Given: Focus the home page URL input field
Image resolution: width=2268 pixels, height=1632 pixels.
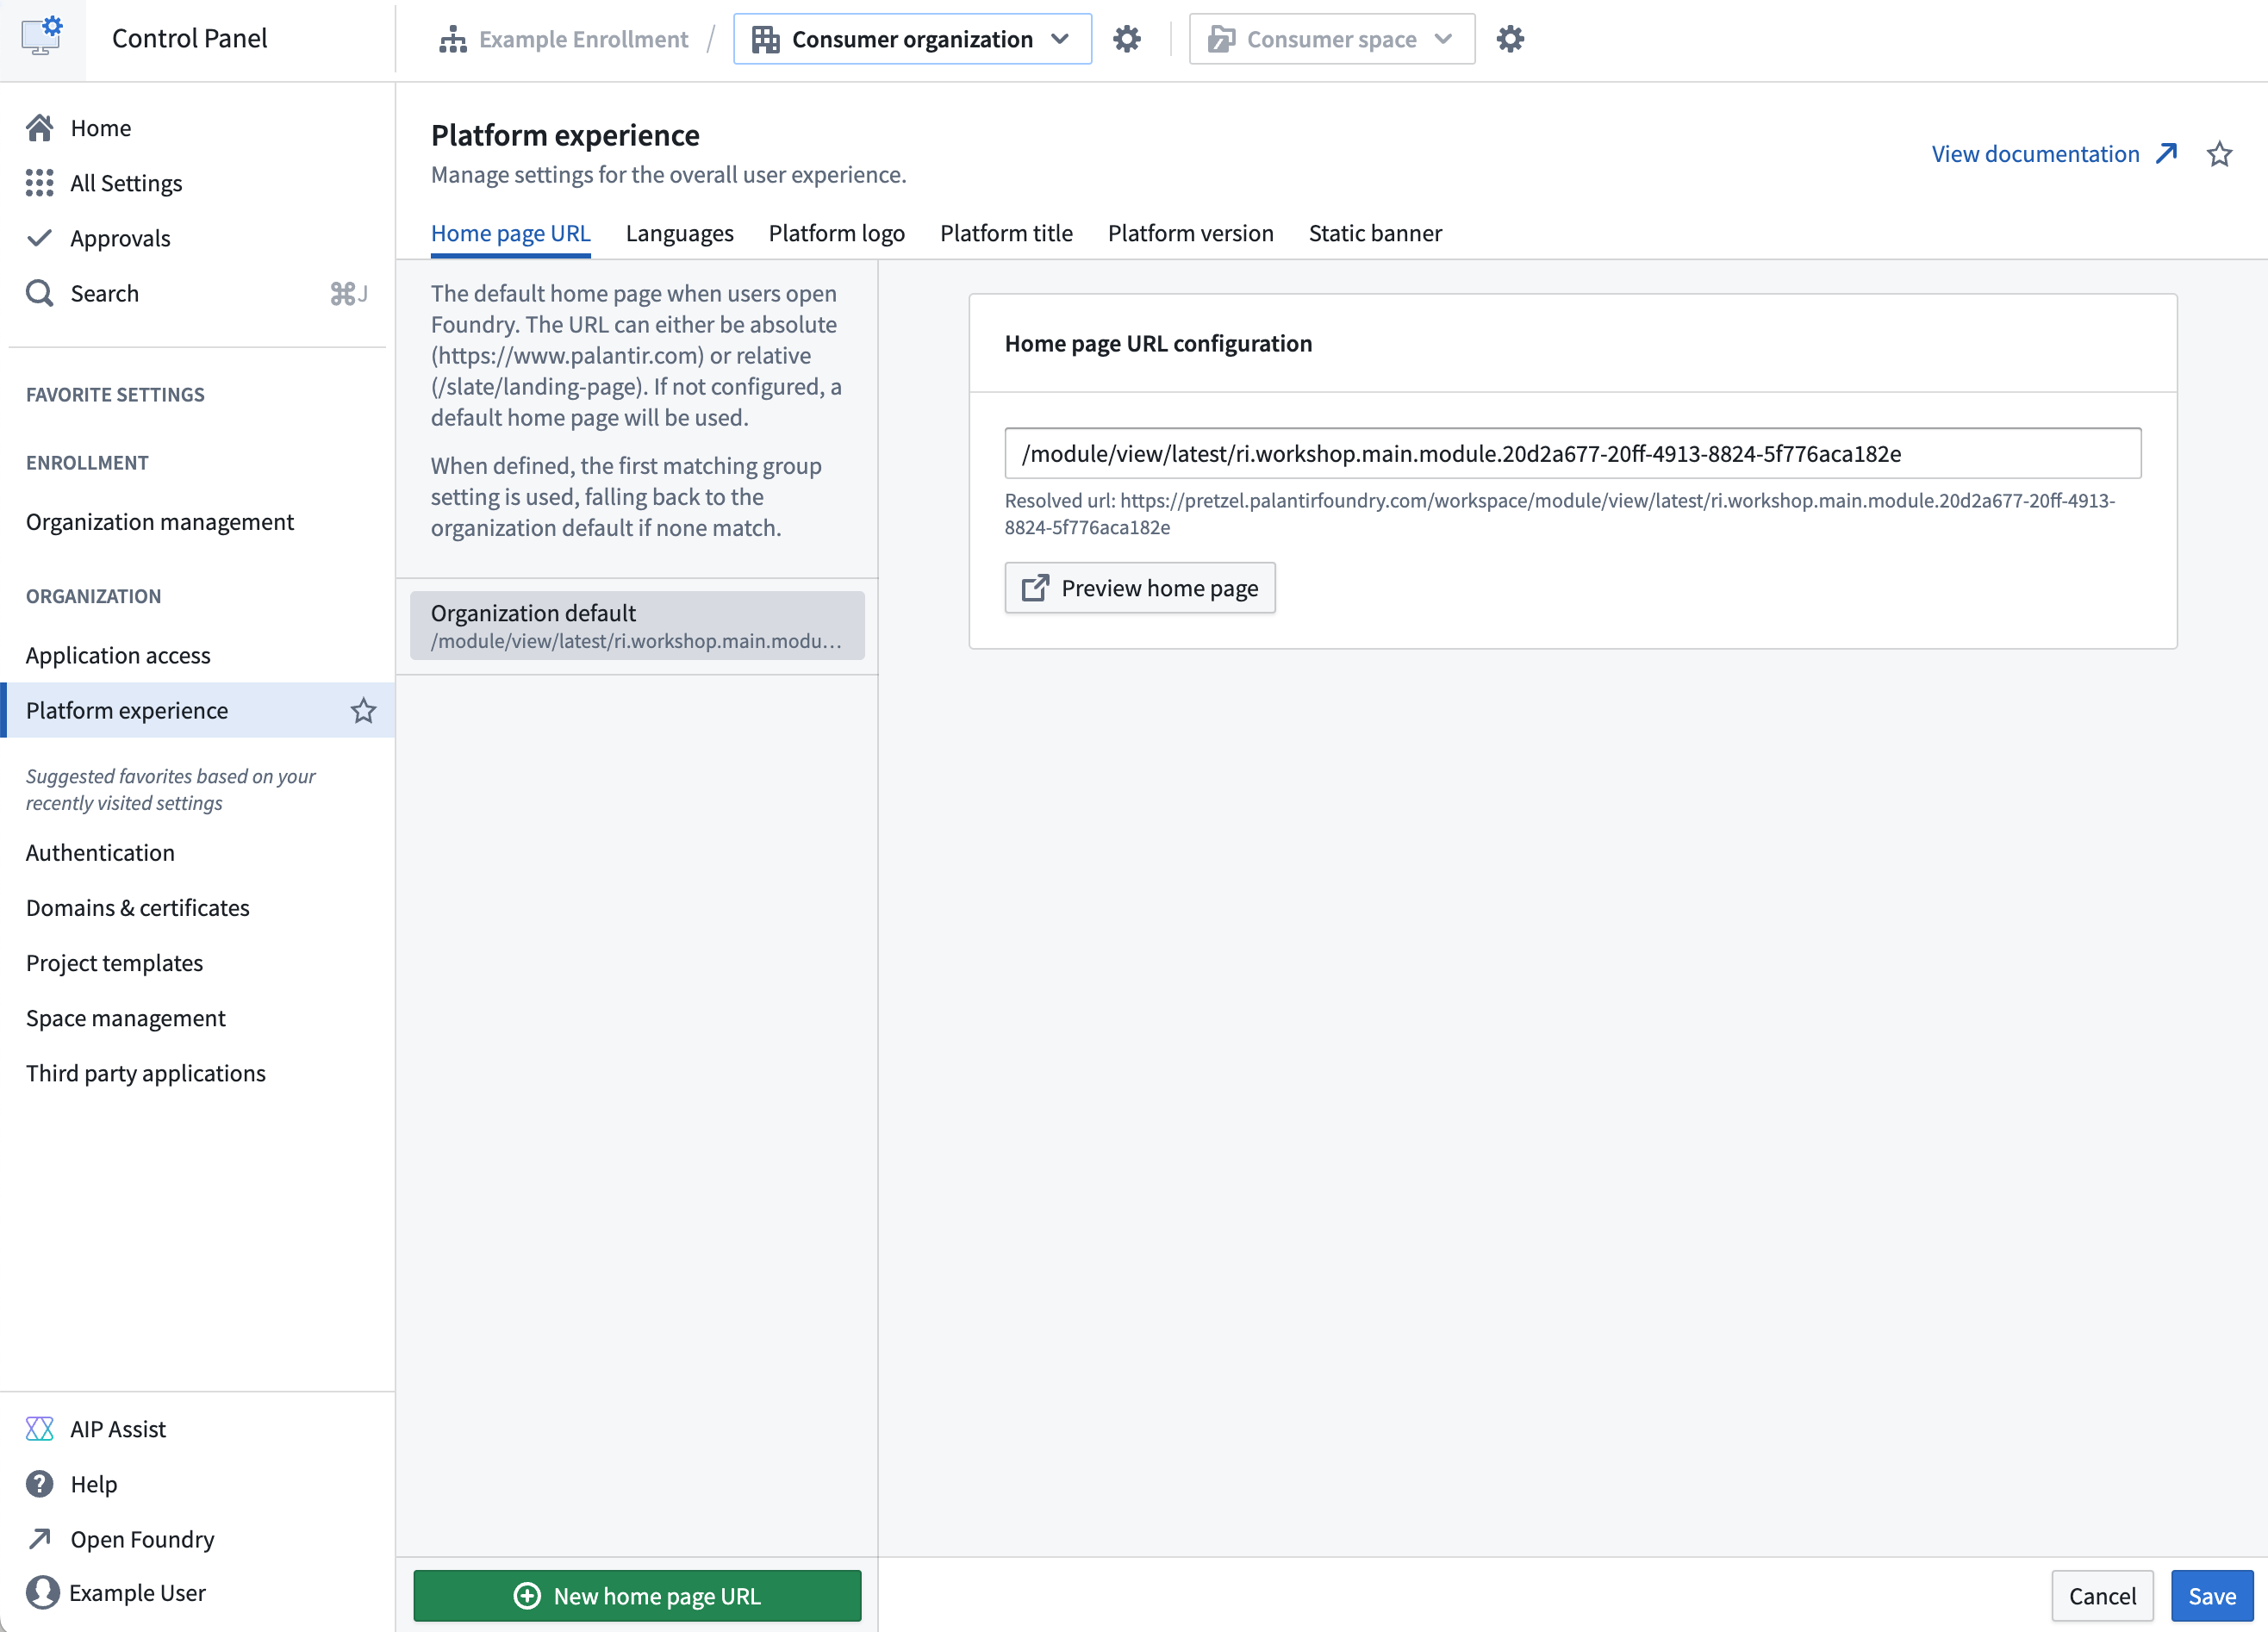Looking at the screenshot, I should 1573,453.
